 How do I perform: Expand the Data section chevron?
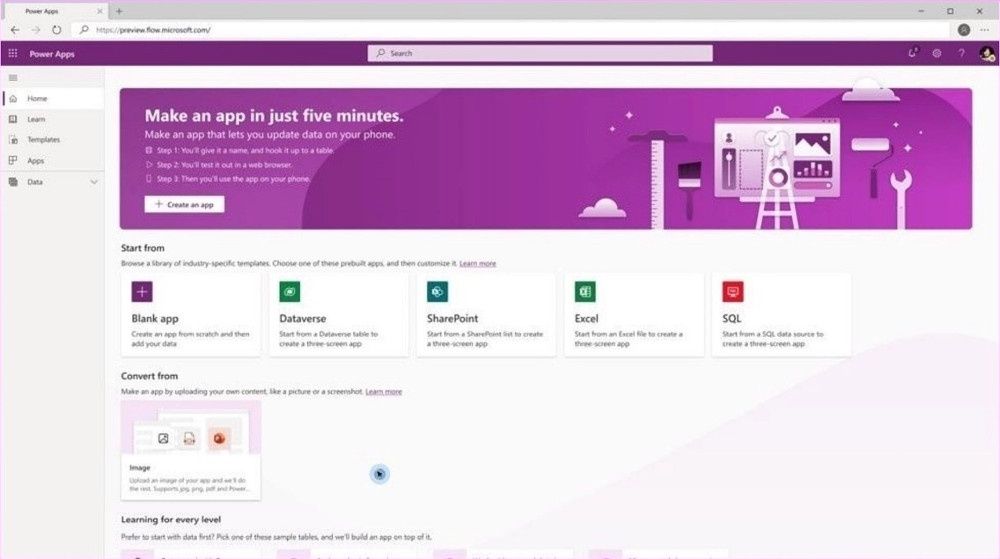[x=94, y=182]
